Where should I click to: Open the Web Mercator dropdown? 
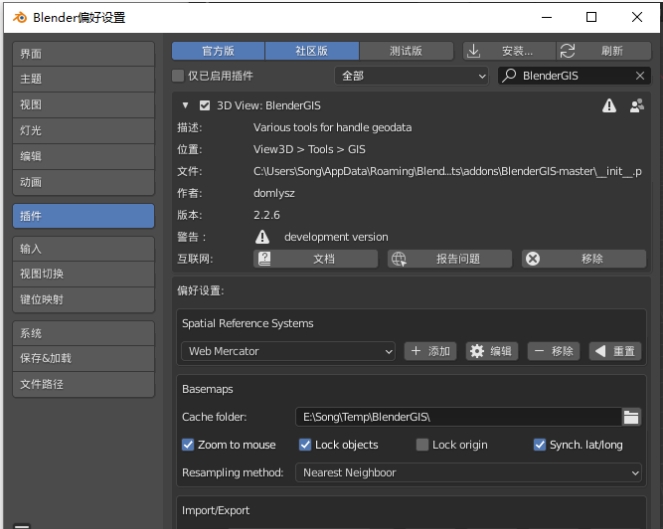pos(288,351)
